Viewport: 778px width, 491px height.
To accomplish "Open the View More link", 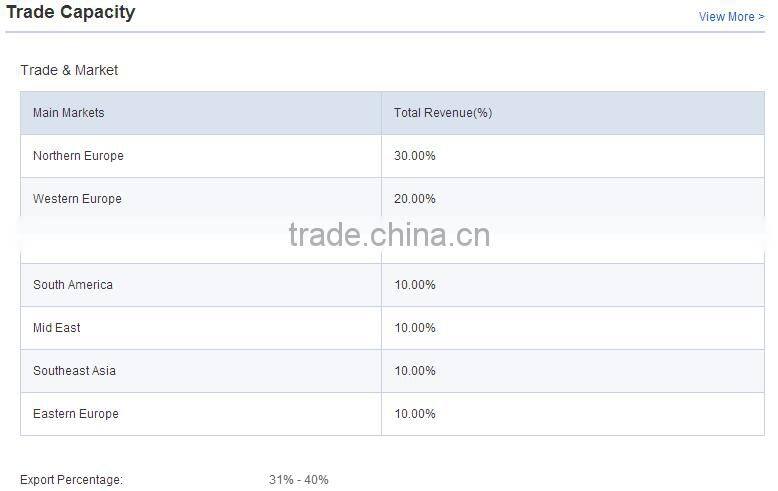I will pos(731,17).
